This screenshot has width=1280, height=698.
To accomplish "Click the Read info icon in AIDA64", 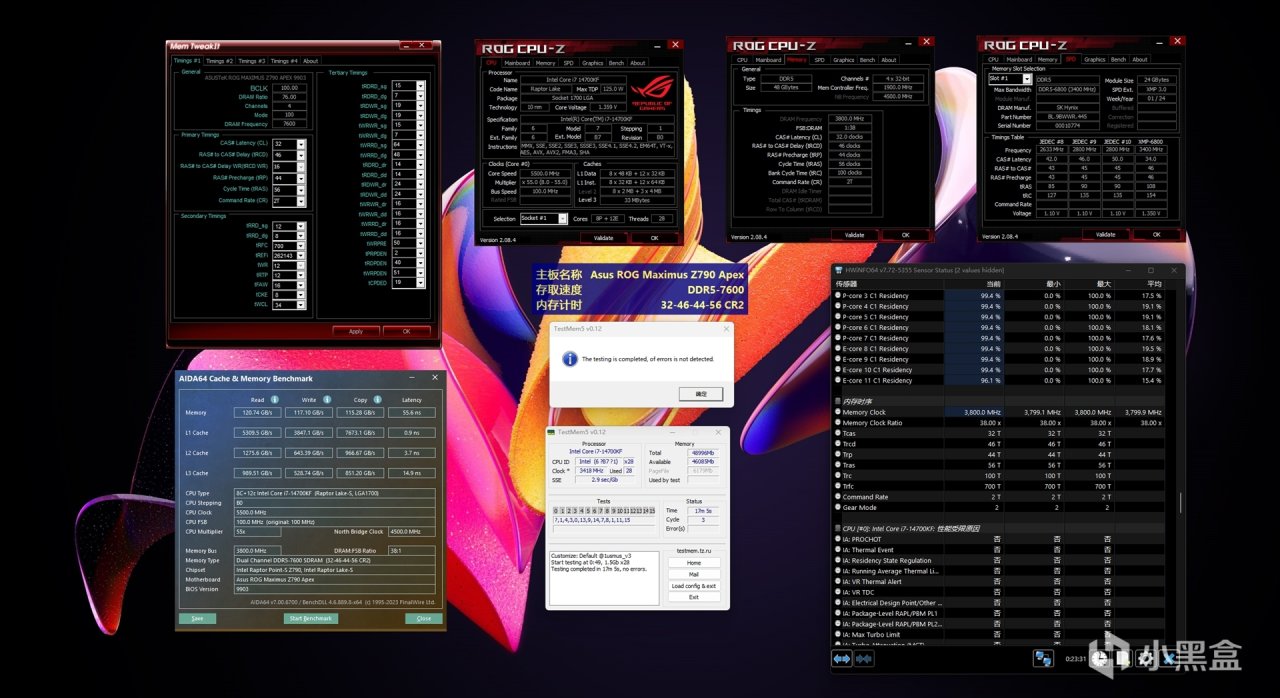I will click(273, 399).
